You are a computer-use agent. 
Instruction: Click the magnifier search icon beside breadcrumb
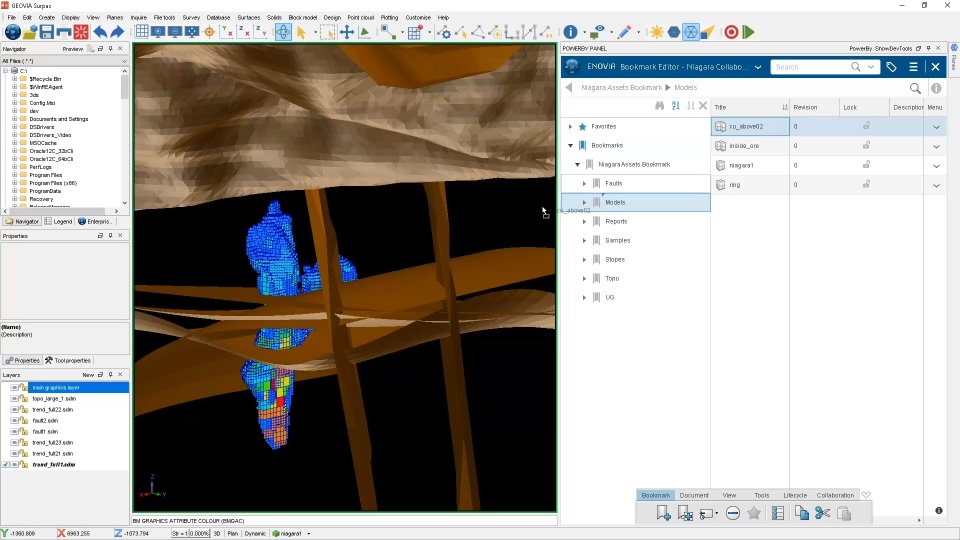[915, 88]
